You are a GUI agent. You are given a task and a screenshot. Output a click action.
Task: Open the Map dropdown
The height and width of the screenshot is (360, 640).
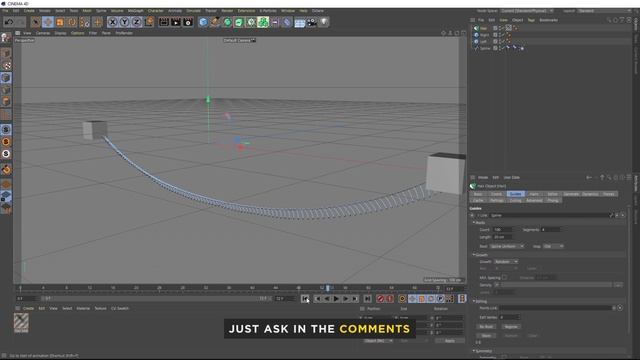coord(553,246)
